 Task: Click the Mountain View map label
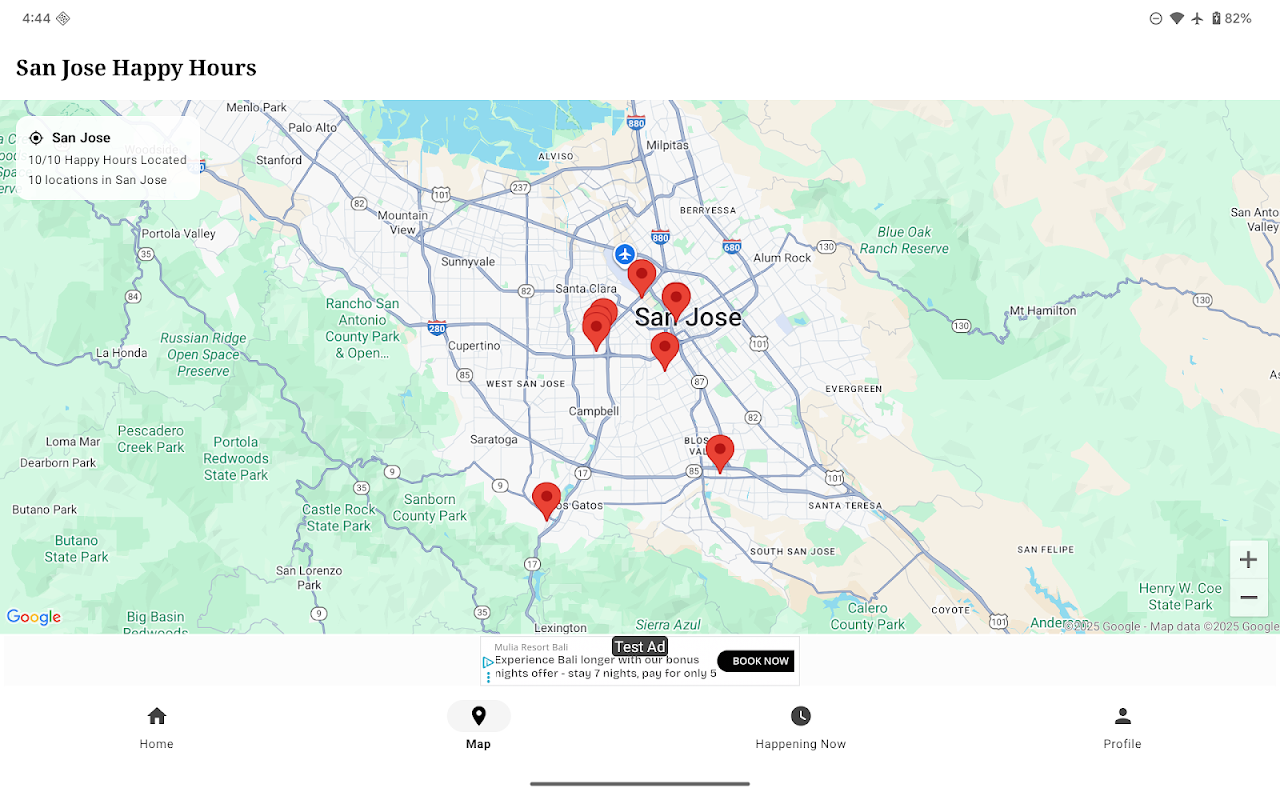[x=404, y=222]
